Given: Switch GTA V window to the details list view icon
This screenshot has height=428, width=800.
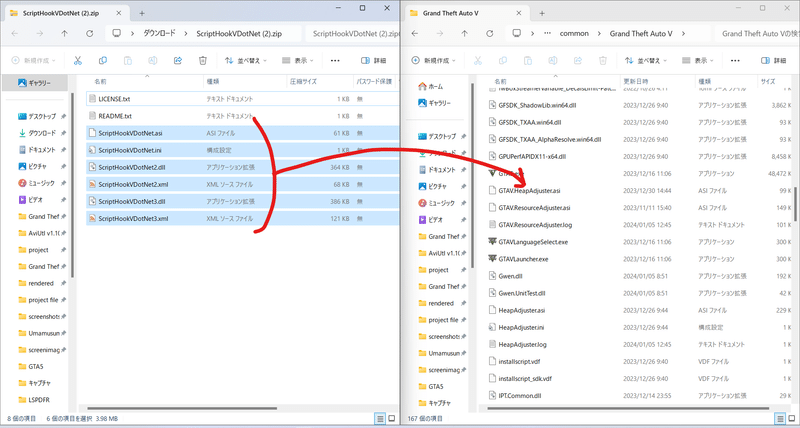Looking at the screenshot, I should 780,419.
